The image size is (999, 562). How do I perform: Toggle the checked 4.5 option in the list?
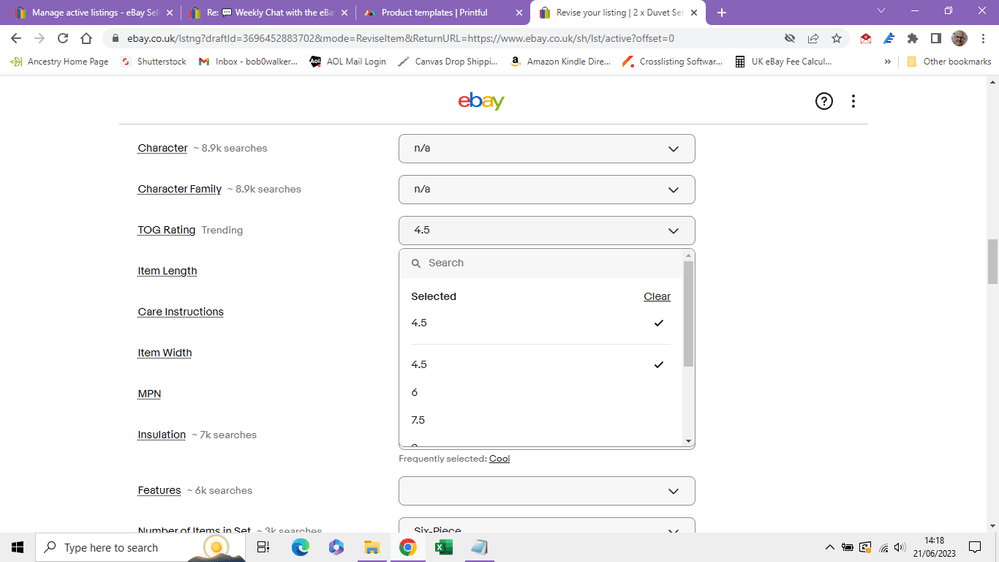click(x=540, y=364)
